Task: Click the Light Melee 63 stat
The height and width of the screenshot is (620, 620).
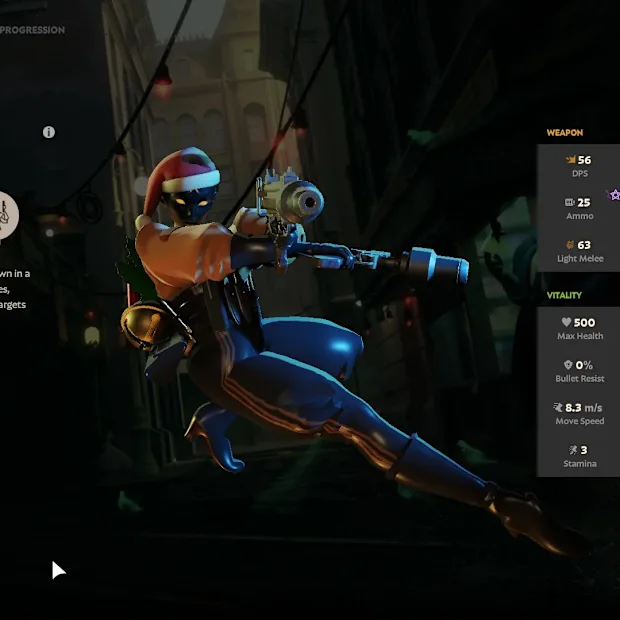Action: [580, 251]
